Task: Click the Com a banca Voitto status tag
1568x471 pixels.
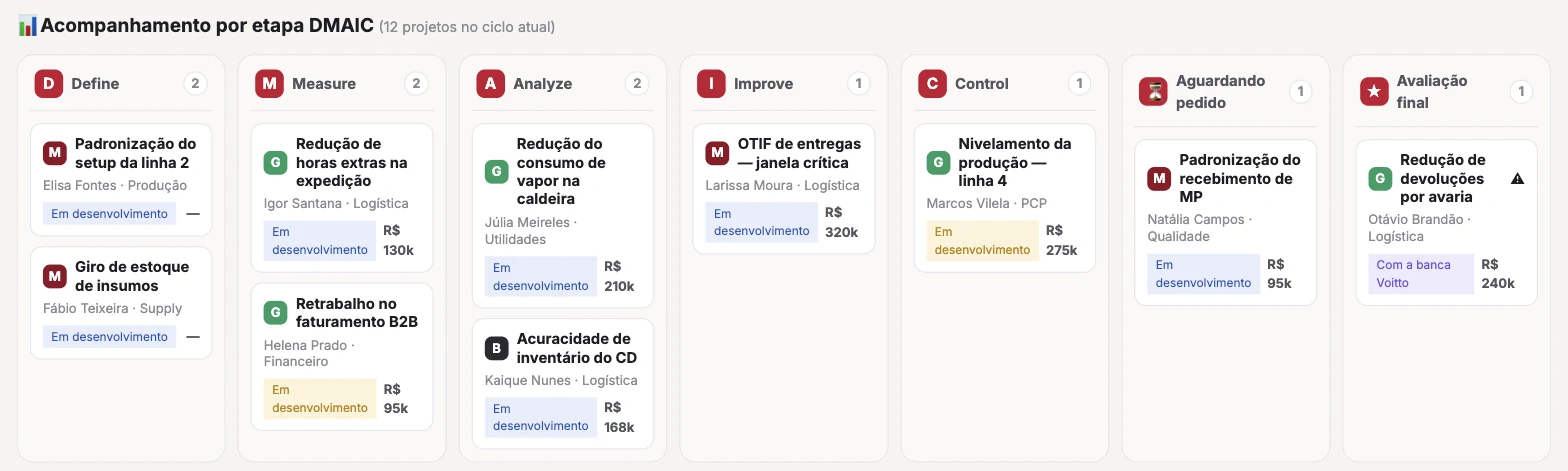Action: click(x=1421, y=274)
